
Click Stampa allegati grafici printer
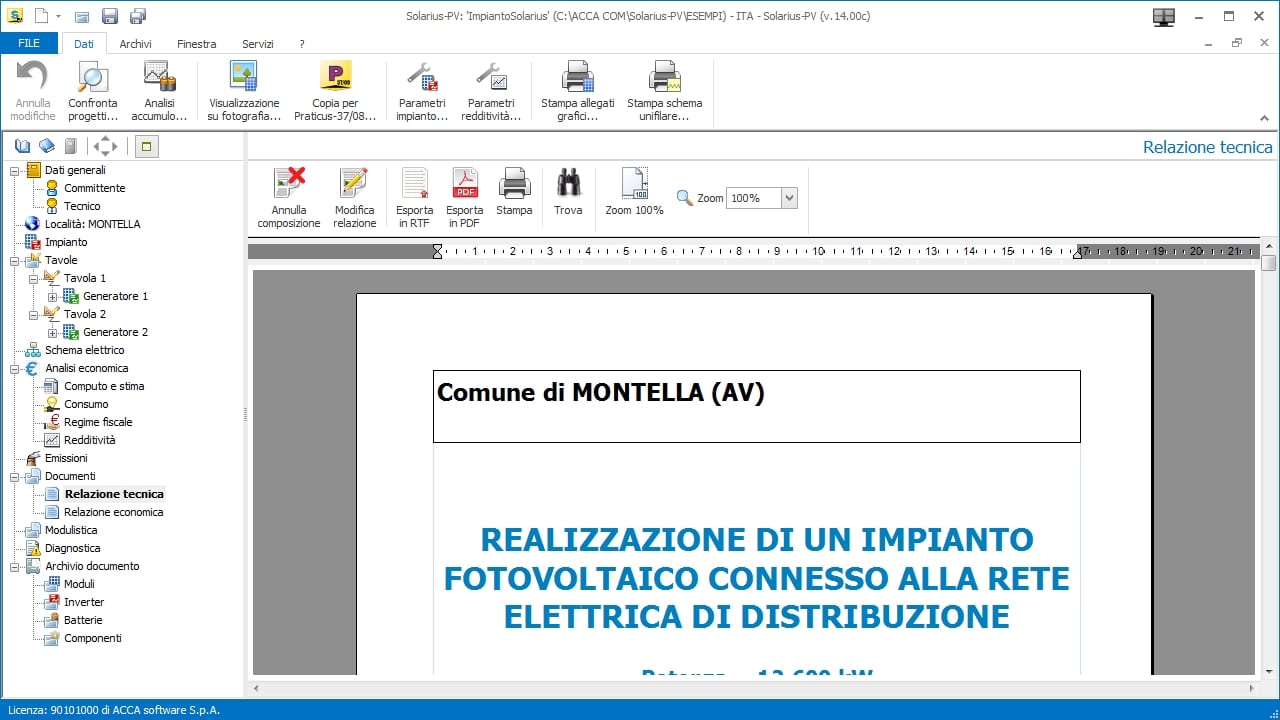[x=578, y=76]
